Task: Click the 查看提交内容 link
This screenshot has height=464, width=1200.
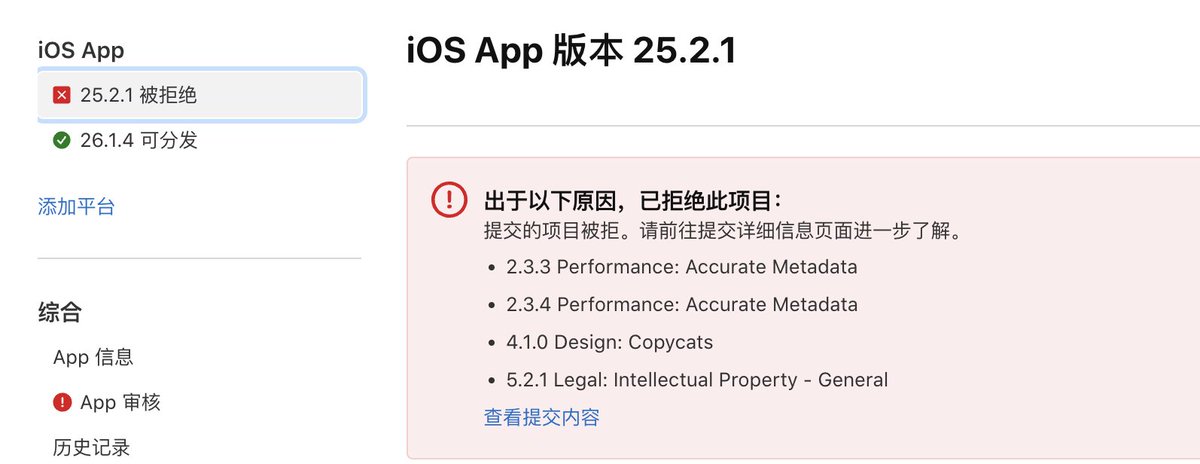Action: (x=542, y=418)
